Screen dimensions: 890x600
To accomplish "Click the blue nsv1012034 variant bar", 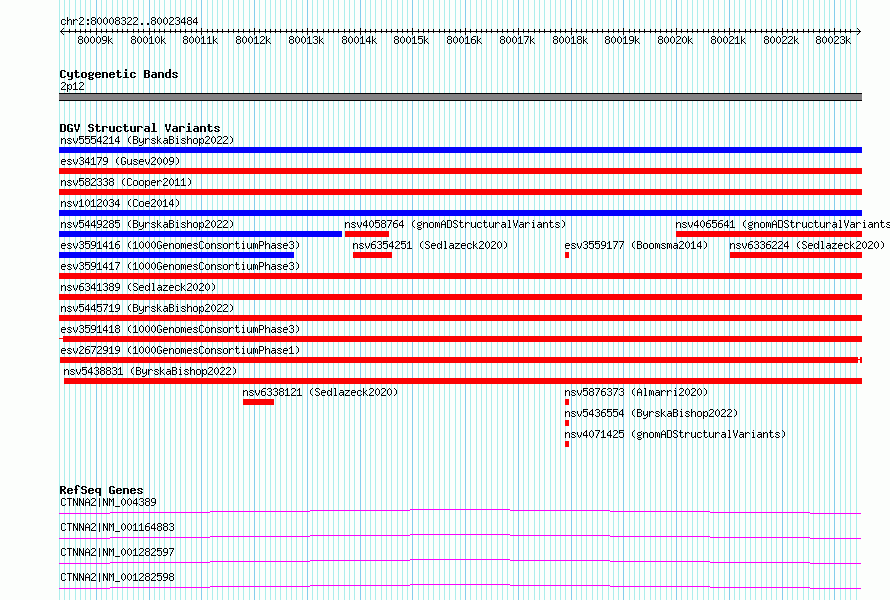I will pyautogui.click(x=460, y=213).
